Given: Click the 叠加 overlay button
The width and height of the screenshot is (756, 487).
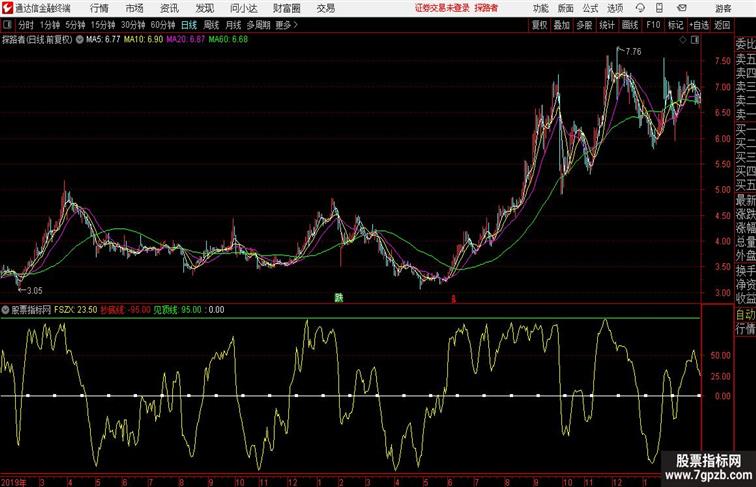Looking at the screenshot, I should tap(562, 25).
